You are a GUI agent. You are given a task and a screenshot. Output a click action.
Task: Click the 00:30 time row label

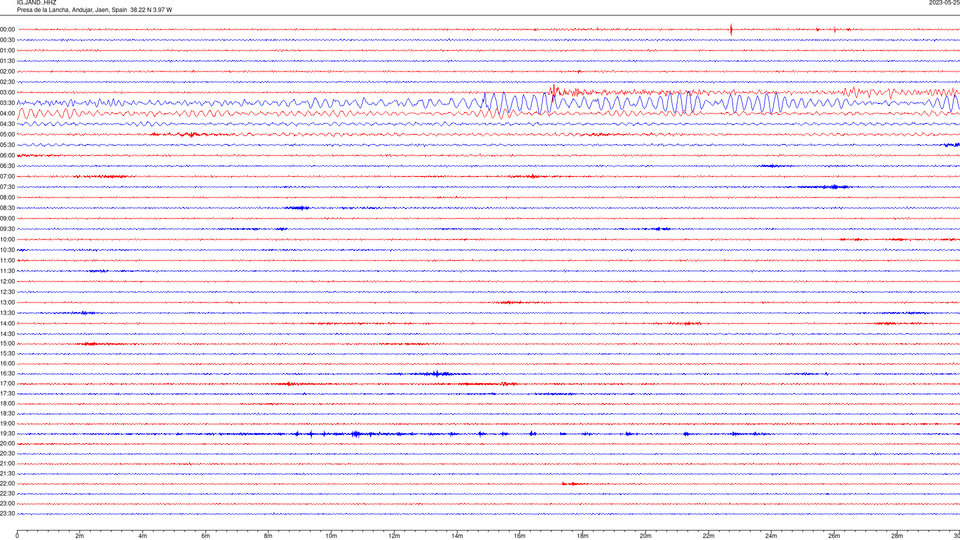pyautogui.click(x=7, y=40)
